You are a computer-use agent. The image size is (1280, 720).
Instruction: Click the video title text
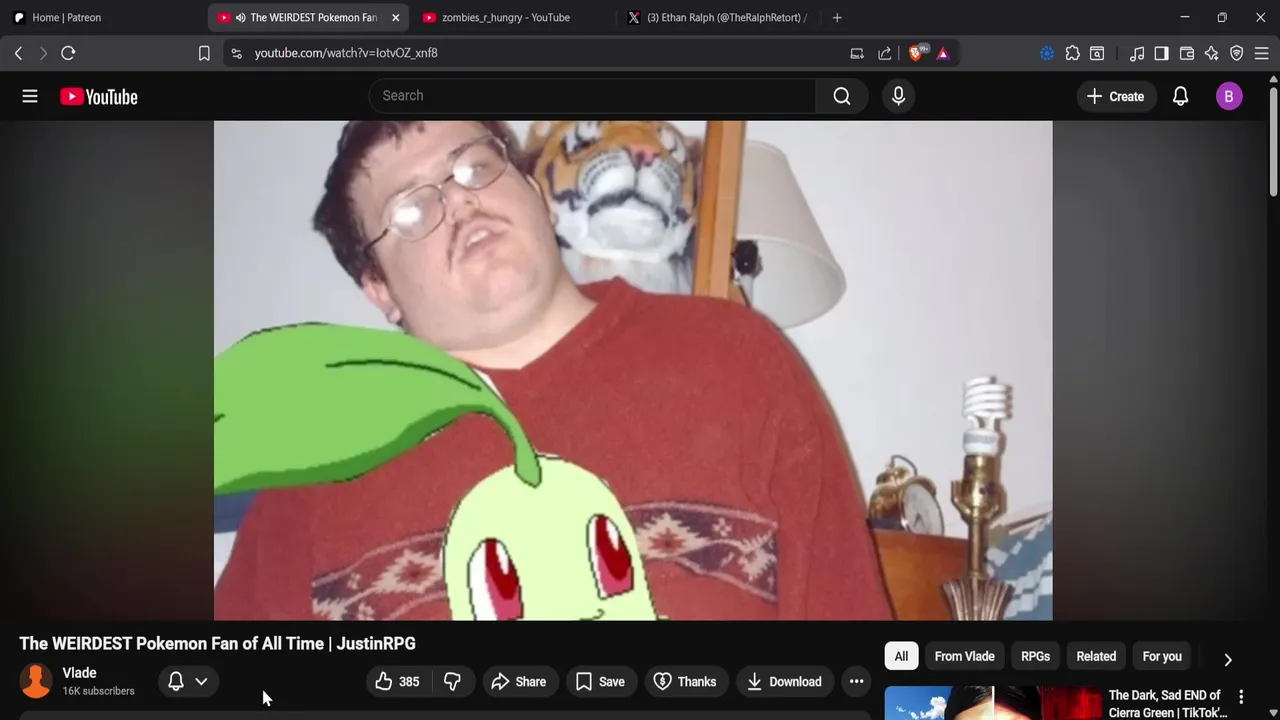[x=217, y=643]
